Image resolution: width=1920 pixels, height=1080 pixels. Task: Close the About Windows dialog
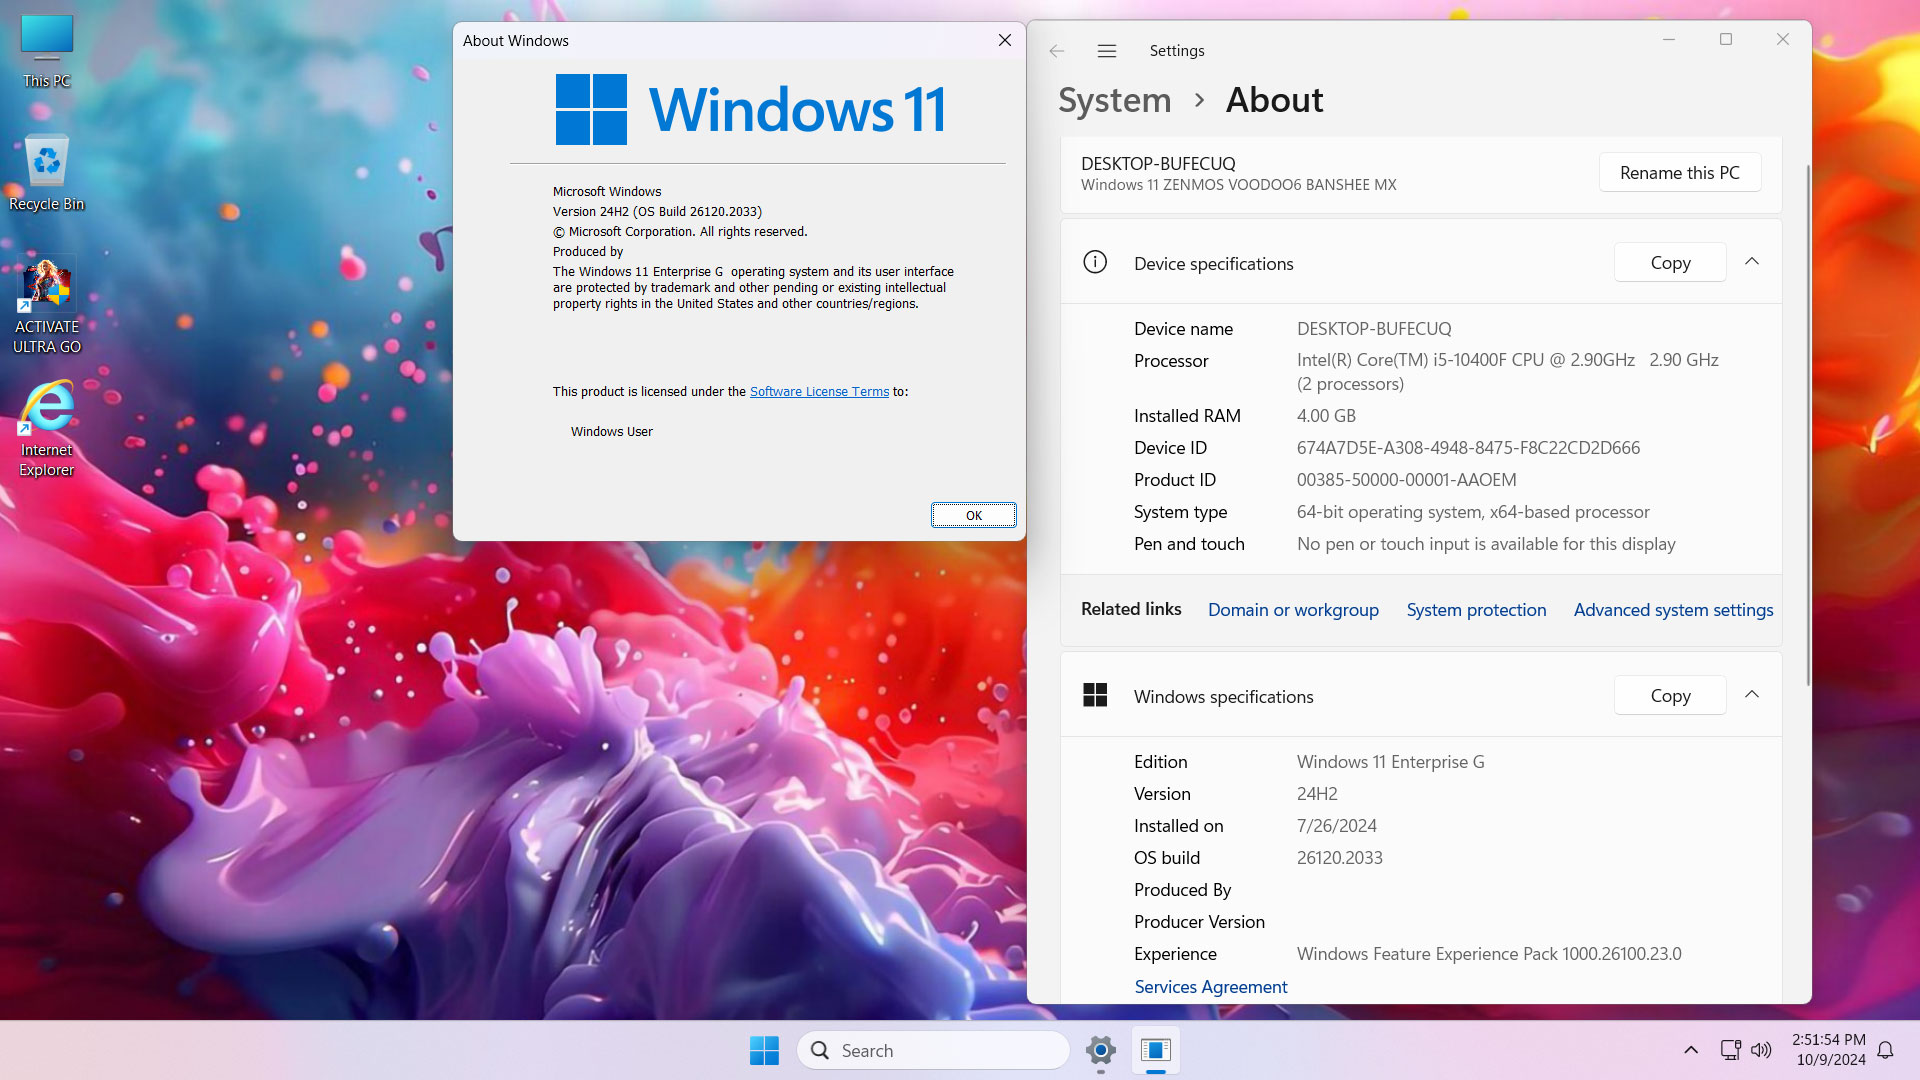click(x=1004, y=40)
